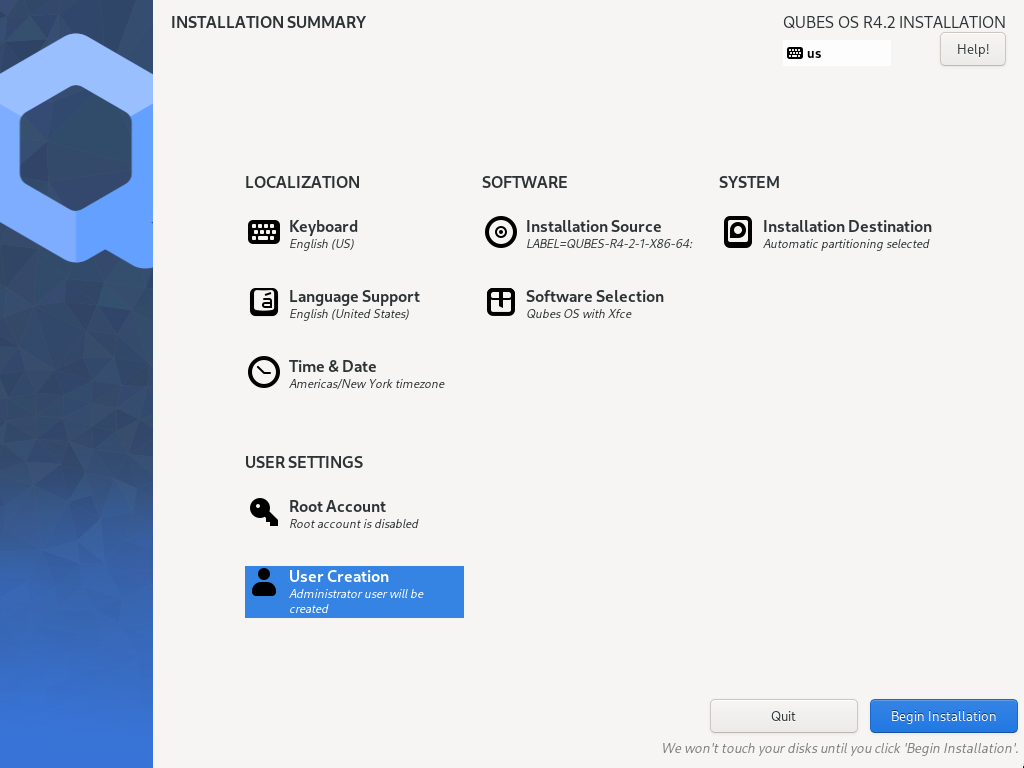This screenshot has height=768, width=1024.
Task: Open Software Selection via the package icon
Action: tap(500, 302)
